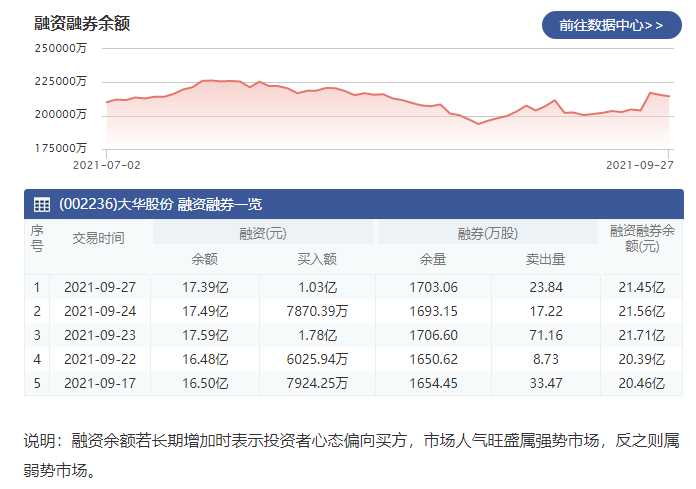Click the table grid icon beside (002236)大华股份
Image resolution: width=696 pixels, height=489 pixels.
click(42, 205)
